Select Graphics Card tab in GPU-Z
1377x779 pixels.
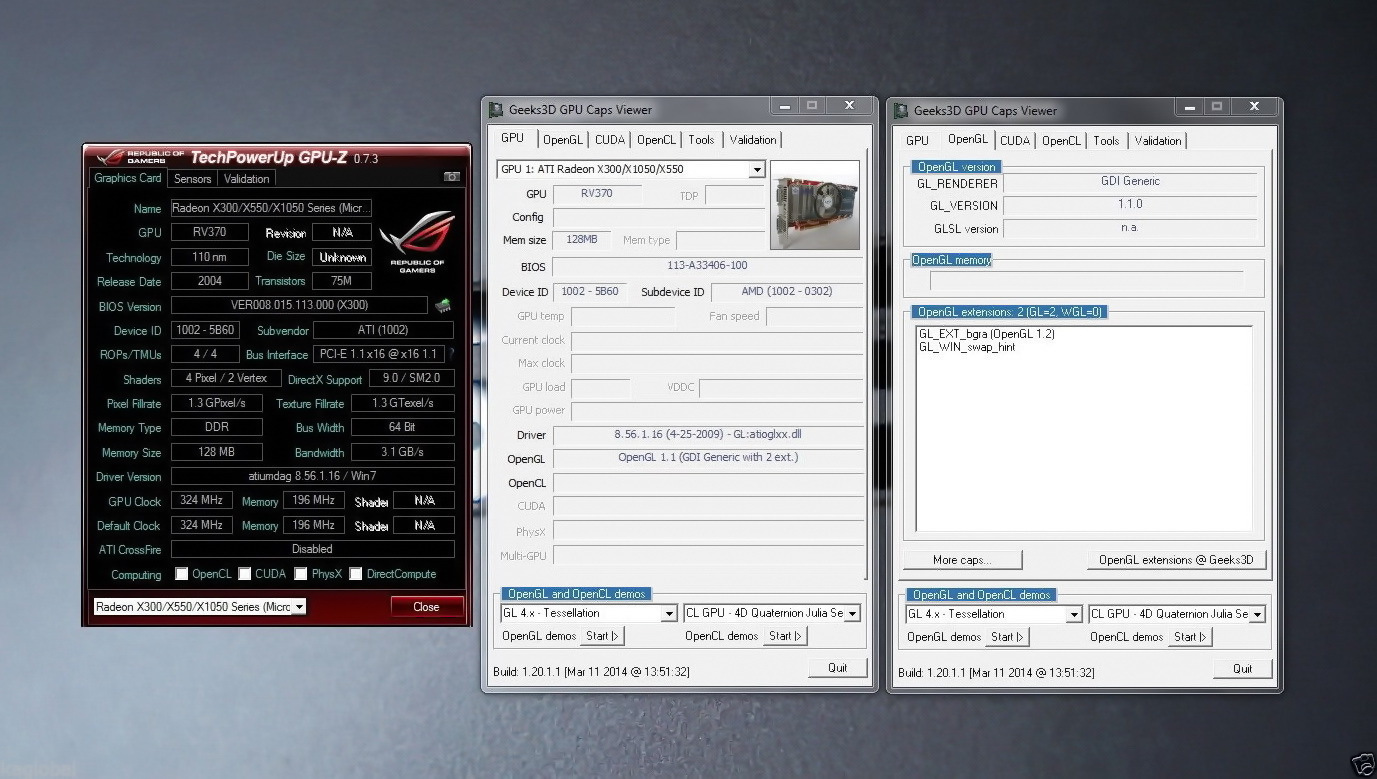click(128, 178)
